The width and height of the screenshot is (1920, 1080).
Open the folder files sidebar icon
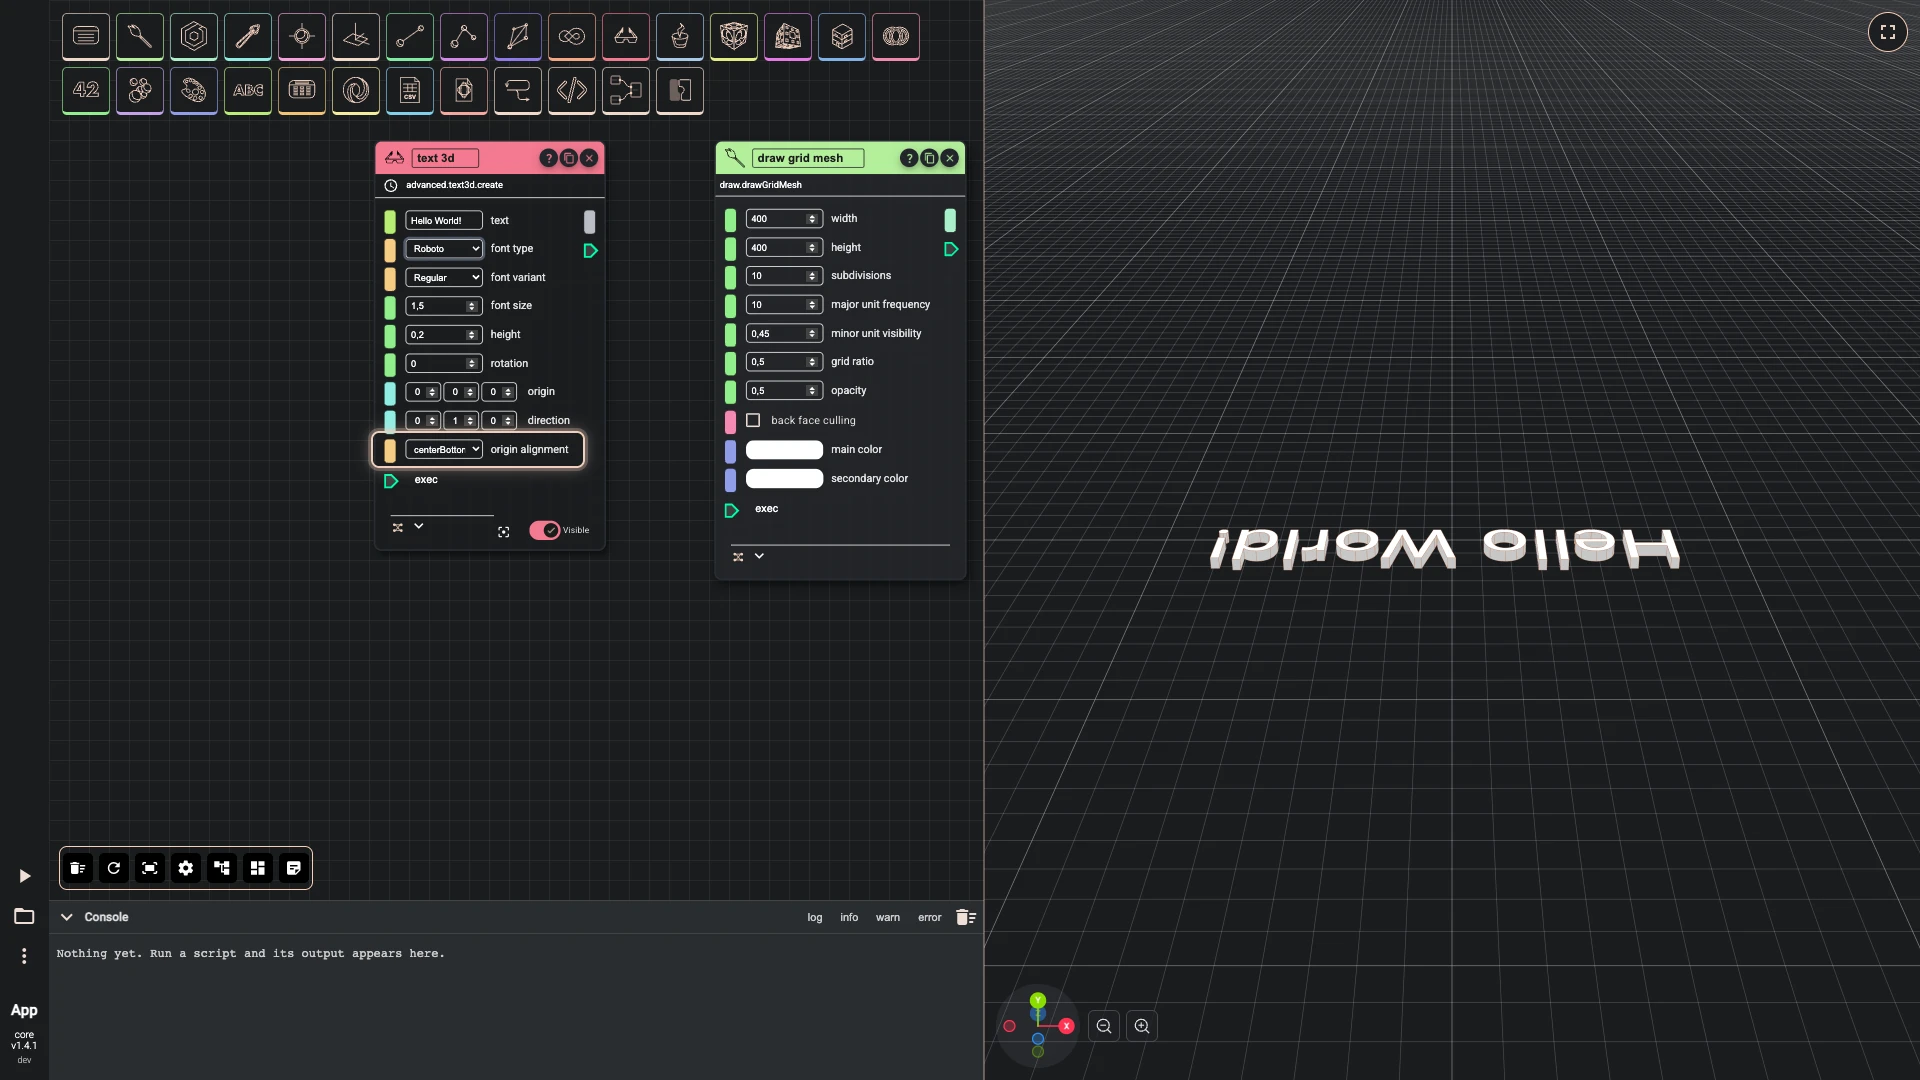(24, 916)
